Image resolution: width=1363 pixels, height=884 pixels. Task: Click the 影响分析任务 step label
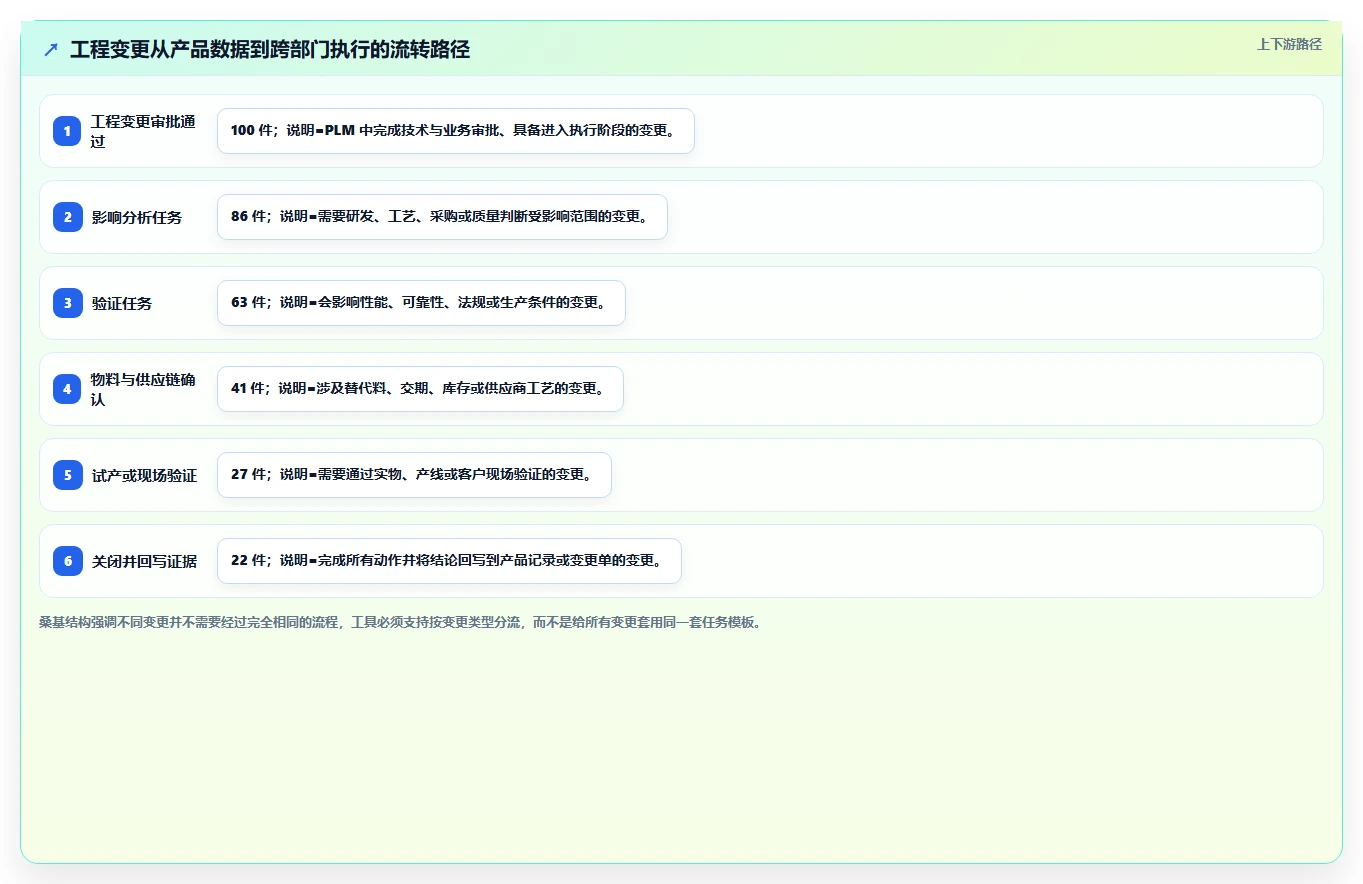point(137,217)
